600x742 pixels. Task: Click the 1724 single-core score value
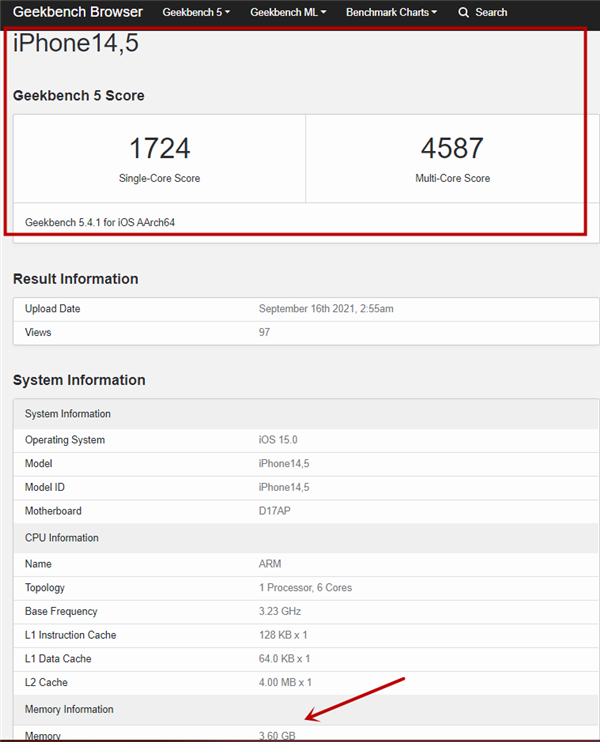(159, 148)
